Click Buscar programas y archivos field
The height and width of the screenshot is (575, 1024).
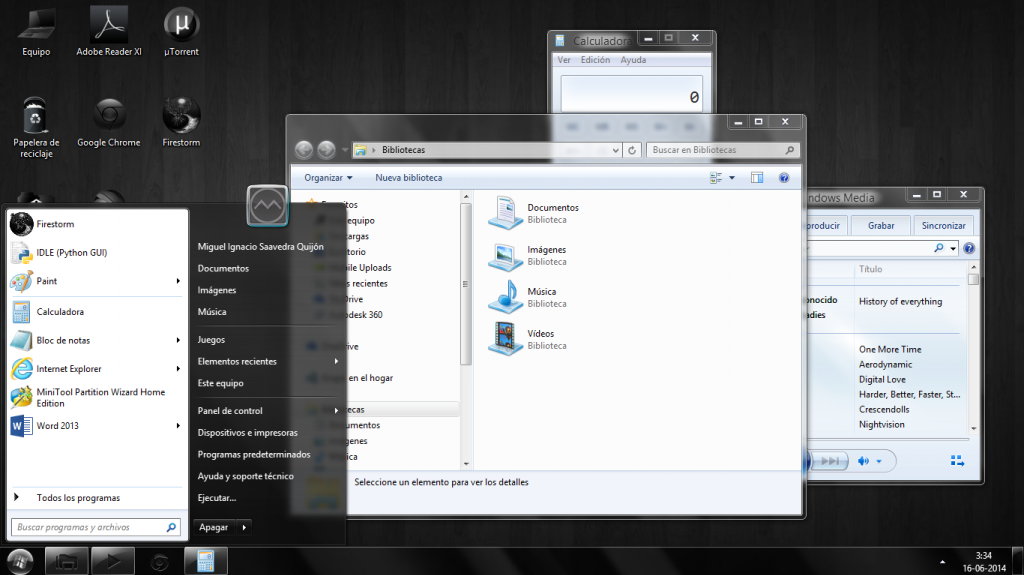click(x=96, y=527)
